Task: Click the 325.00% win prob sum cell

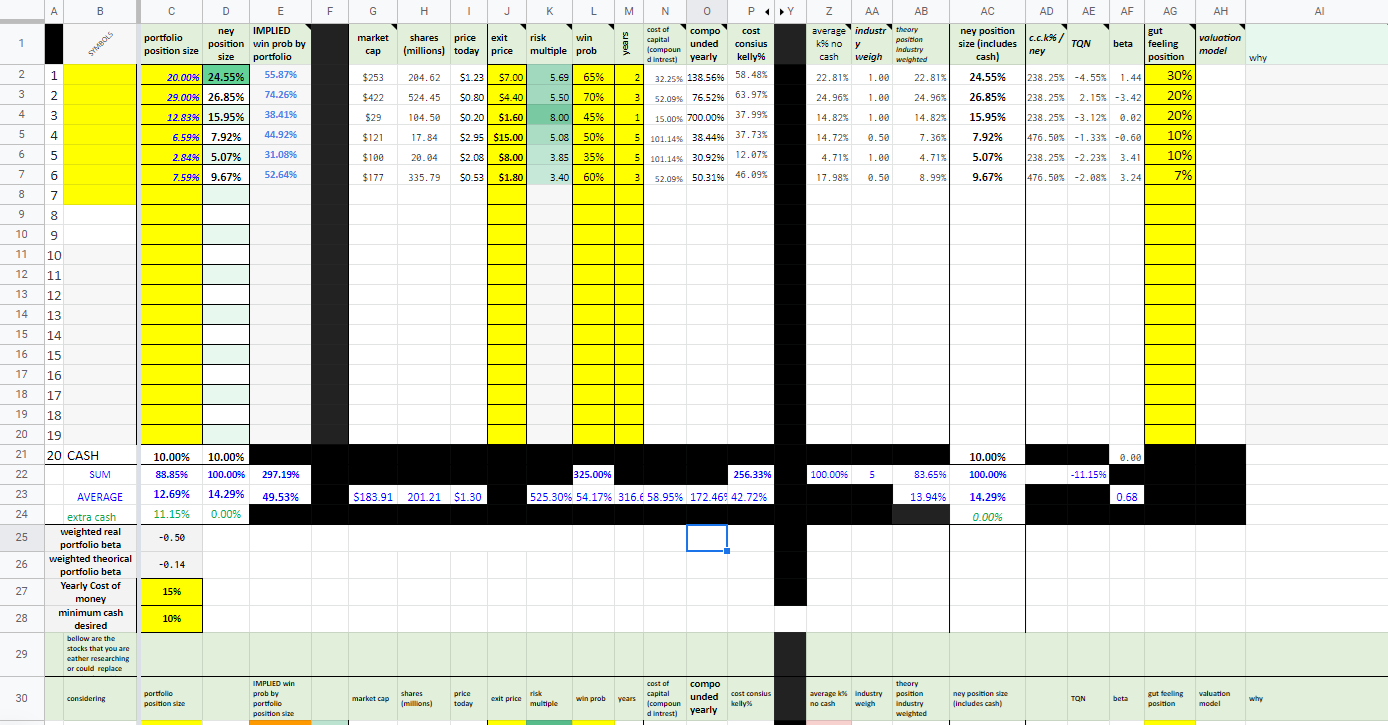Action: (593, 475)
